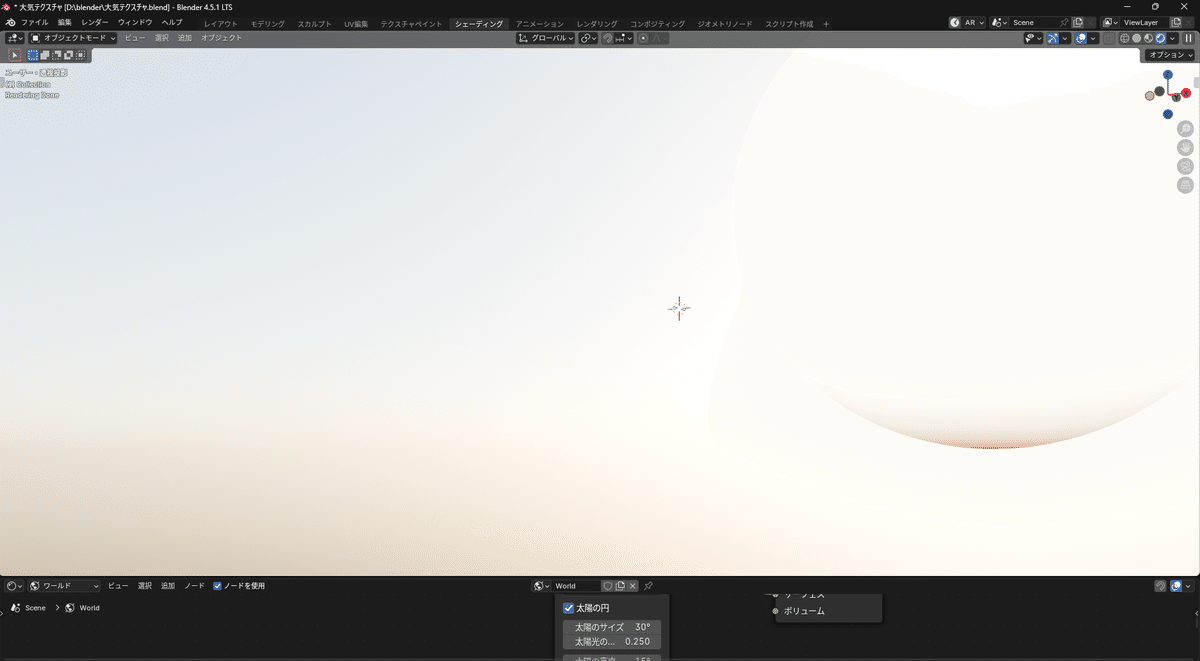This screenshot has width=1200, height=661.
Task: Switch to the モデリング workspace tab
Action: [267, 23]
